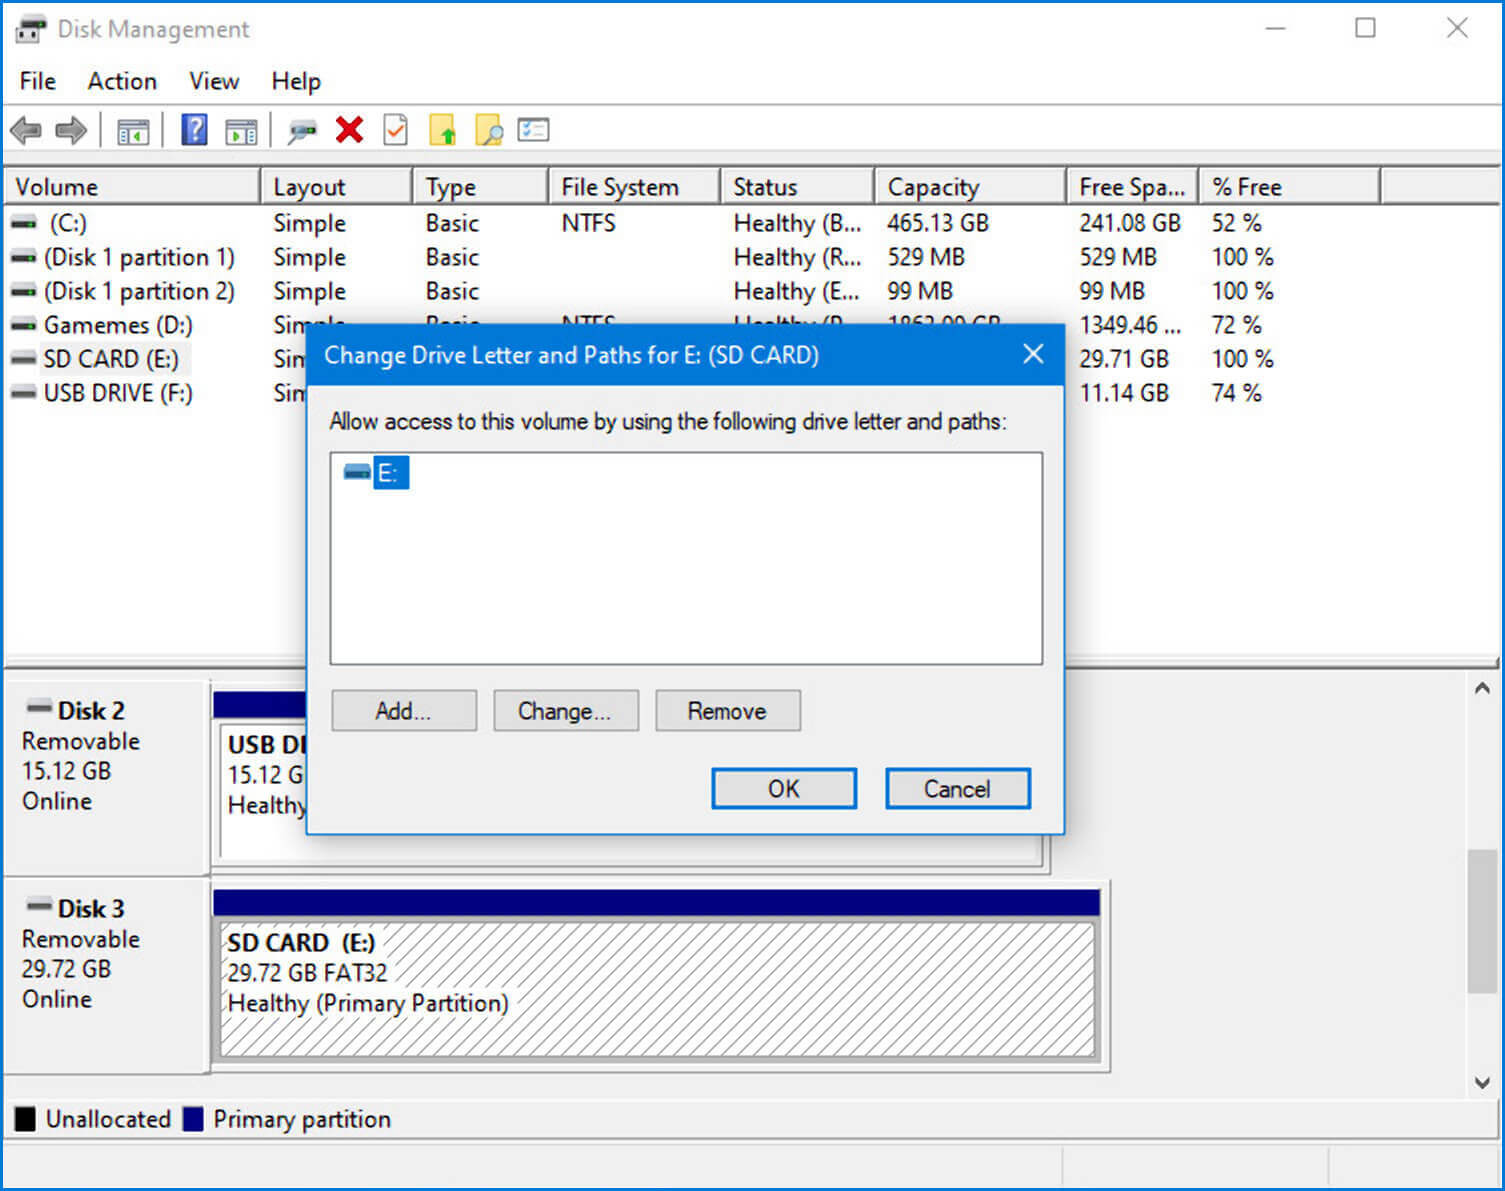Viewport: 1505px width, 1191px height.
Task: Toggle the Show/Hide Action Pane icon
Action: pyautogui.click(x=241, y=131)
